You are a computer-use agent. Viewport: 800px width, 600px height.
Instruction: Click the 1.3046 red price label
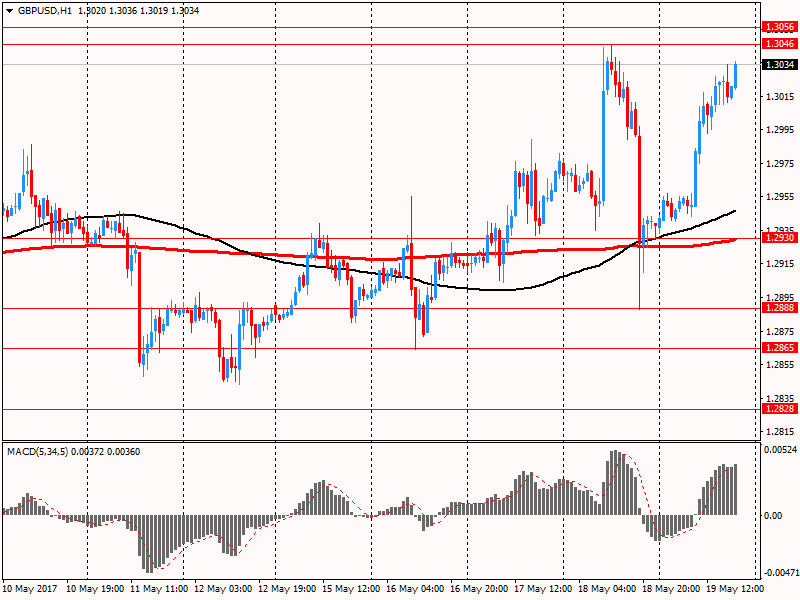click(x=780, y=44)
